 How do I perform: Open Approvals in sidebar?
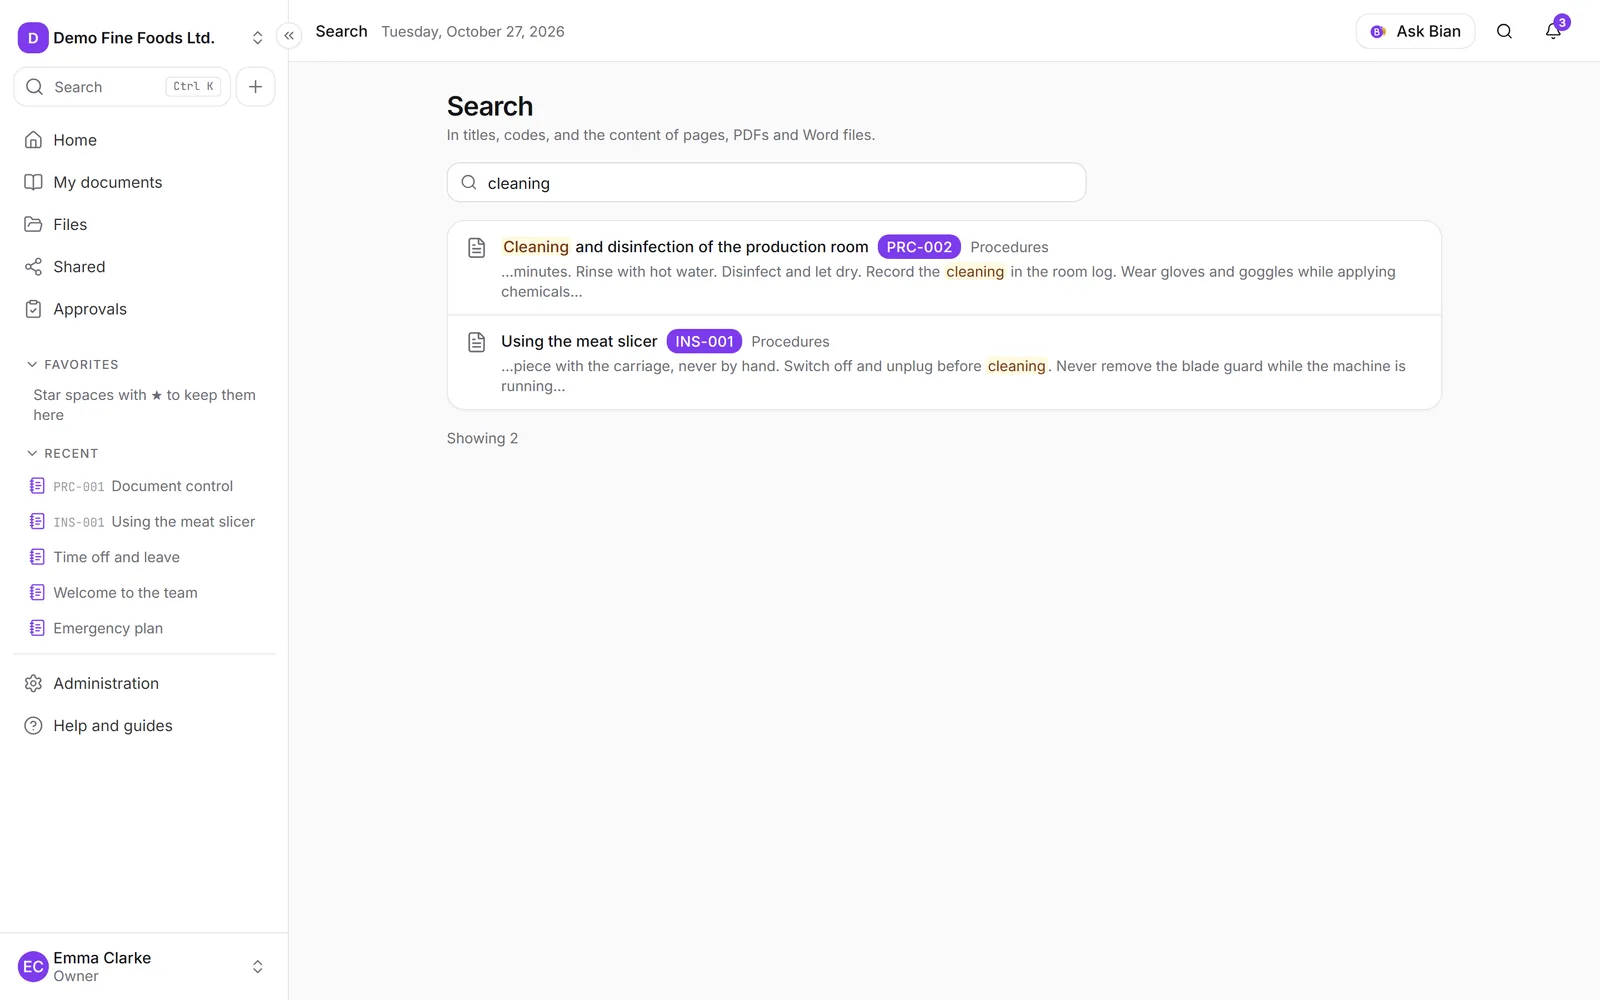(x=144, y=309)
